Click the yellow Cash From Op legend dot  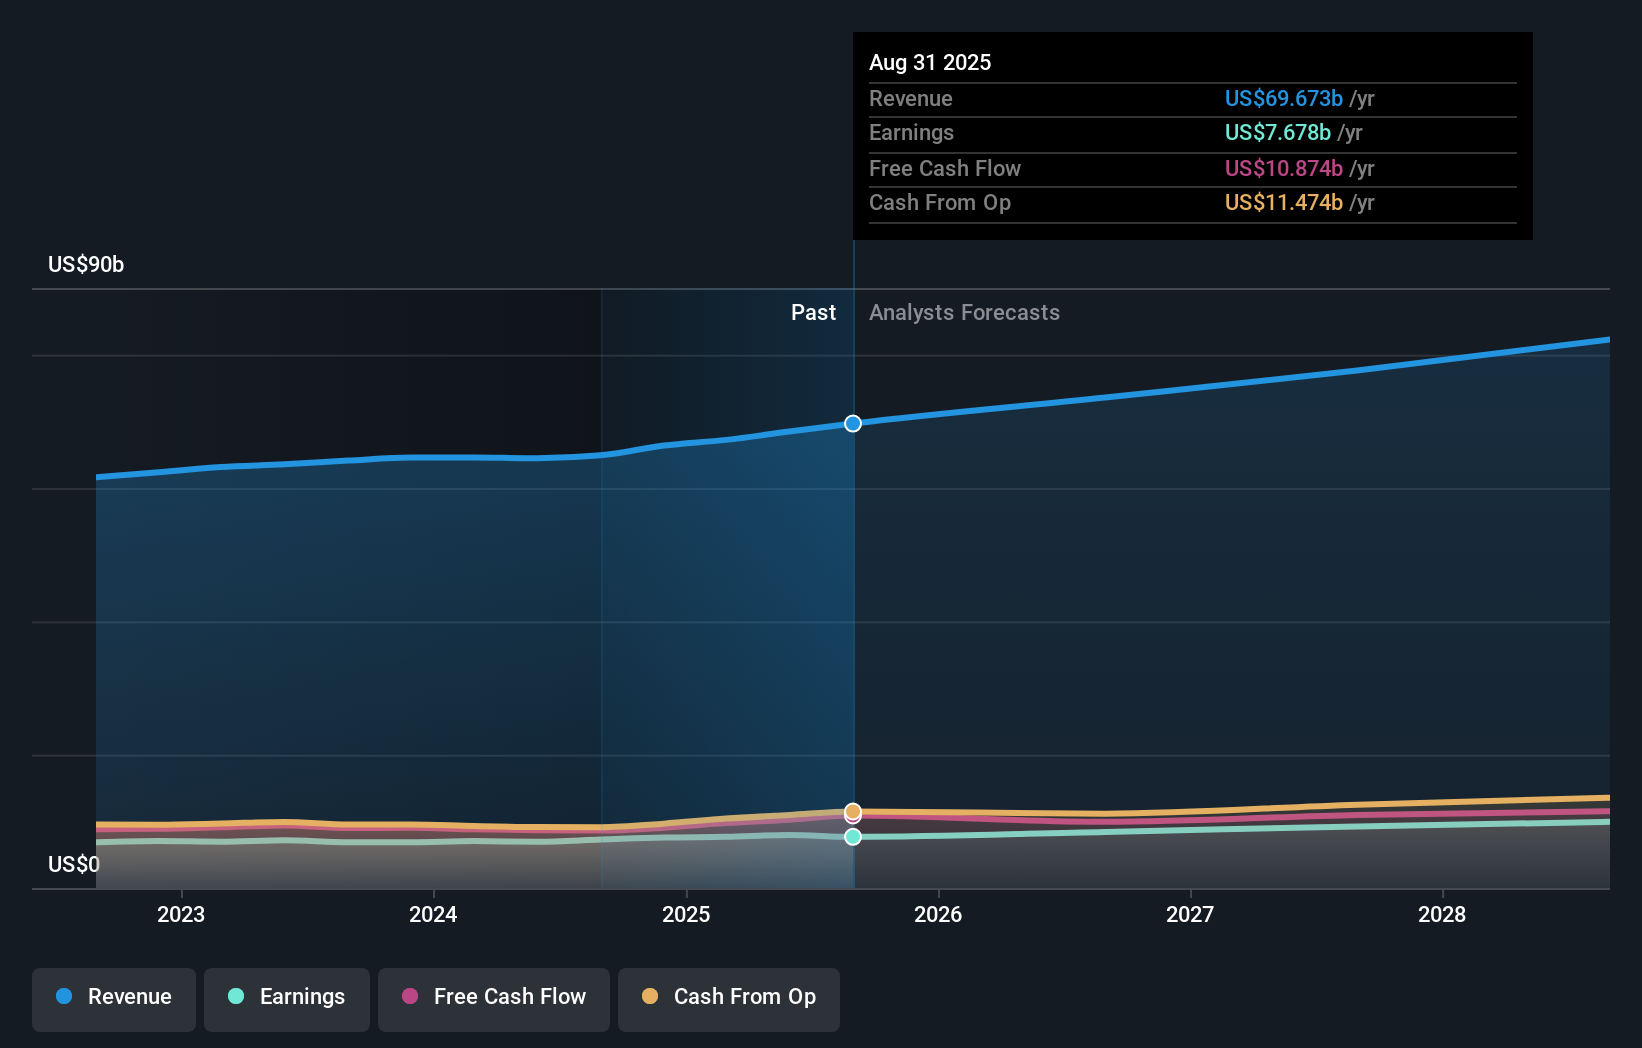click(x=651, y=997)
